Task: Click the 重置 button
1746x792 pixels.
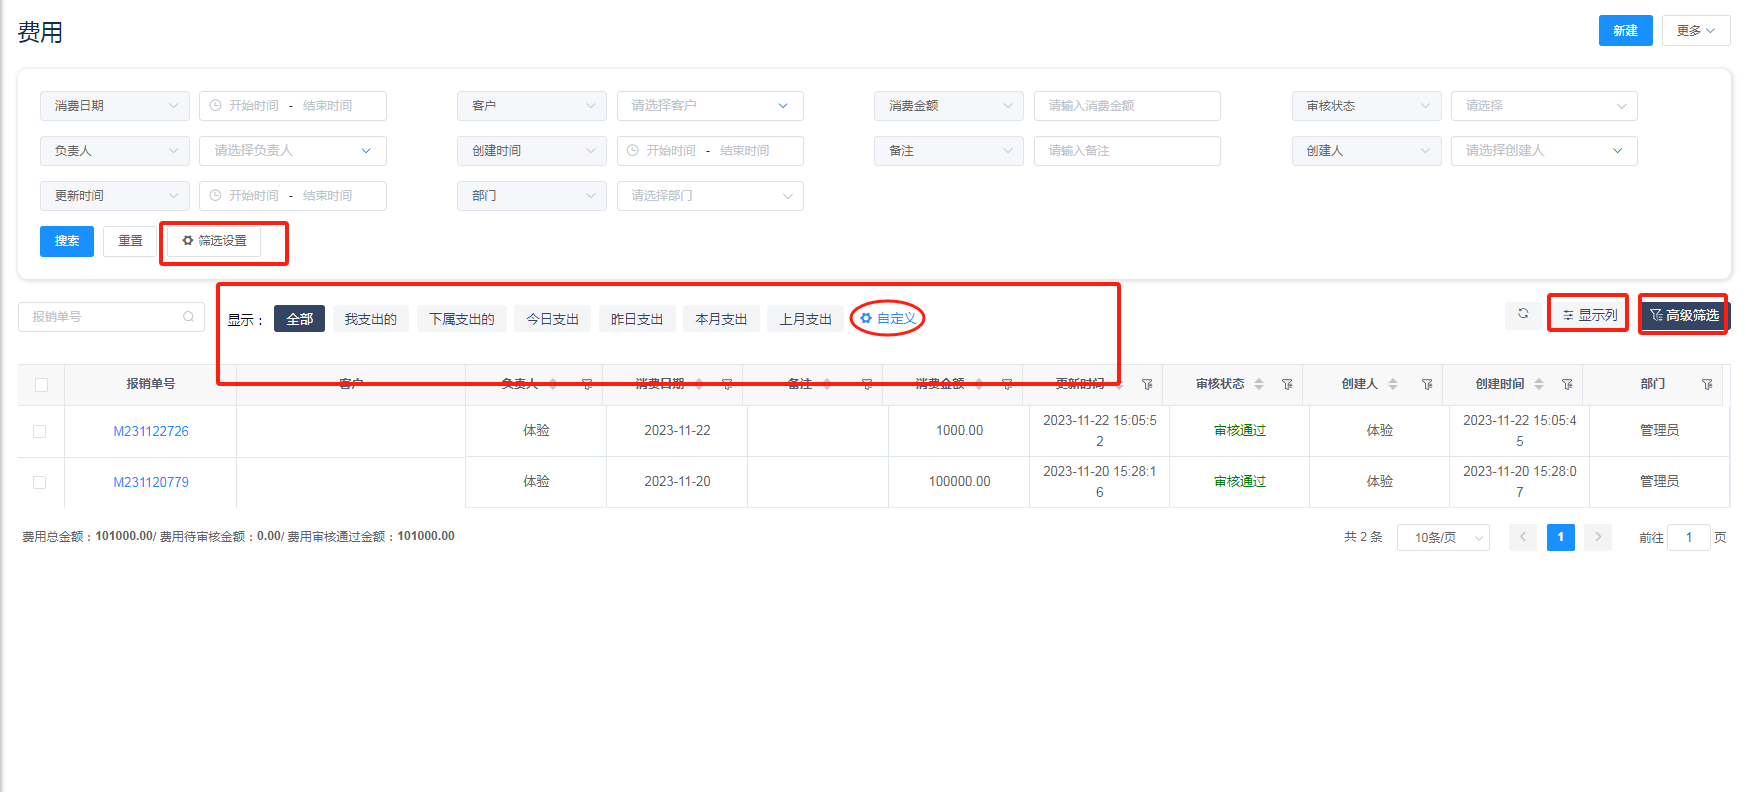Action: (x=130, y=241)
